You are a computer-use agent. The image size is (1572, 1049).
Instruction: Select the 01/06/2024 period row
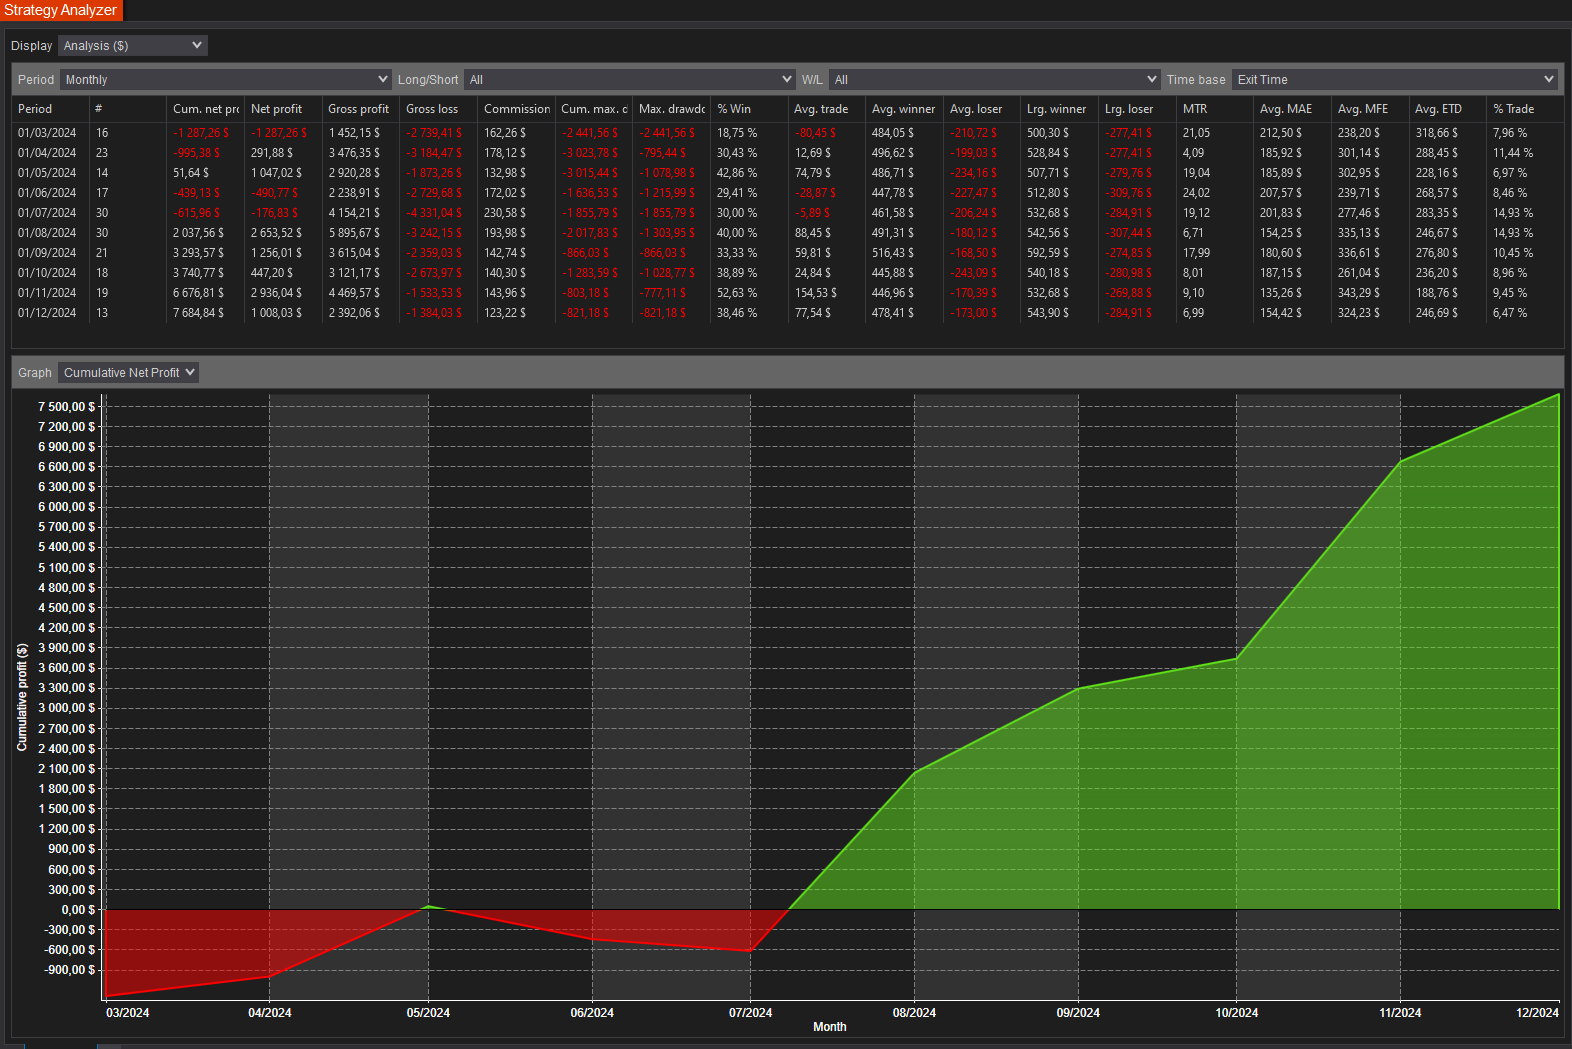(788, 193)
